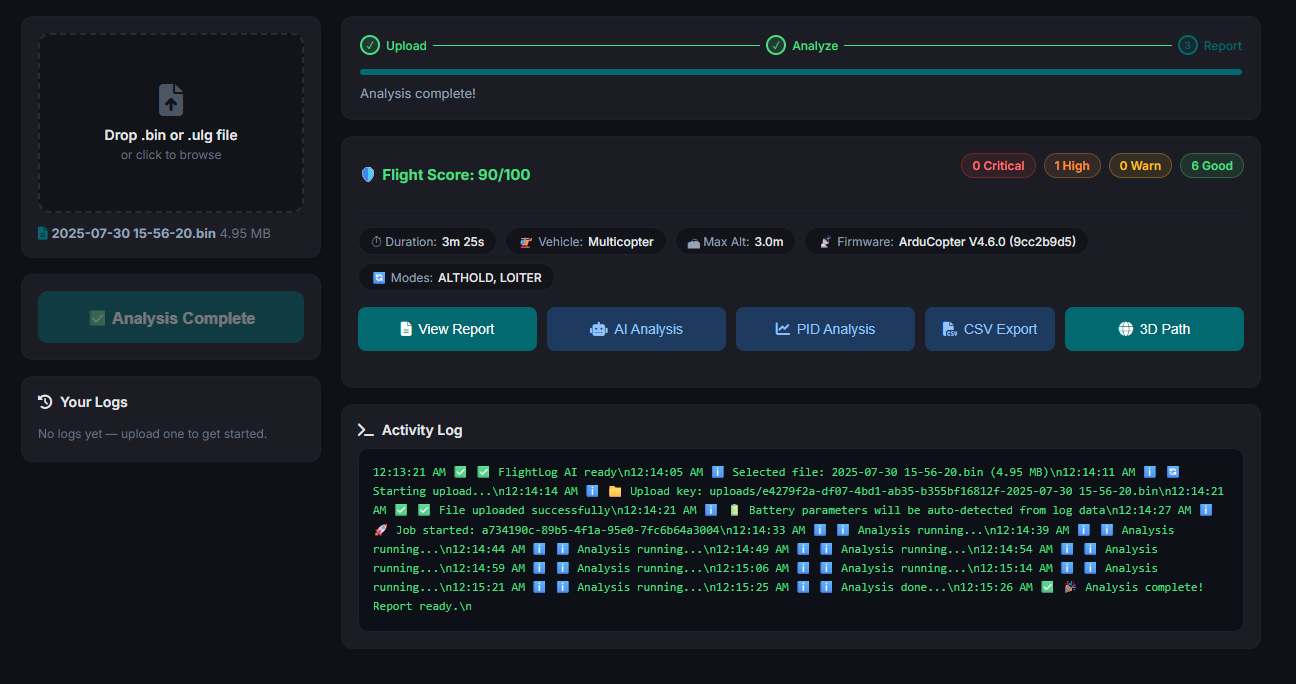Image resolution: width=1296 pixels, height=684 pixels.
Task: Click the shield icon beside Flight Score
Action: 368,175
